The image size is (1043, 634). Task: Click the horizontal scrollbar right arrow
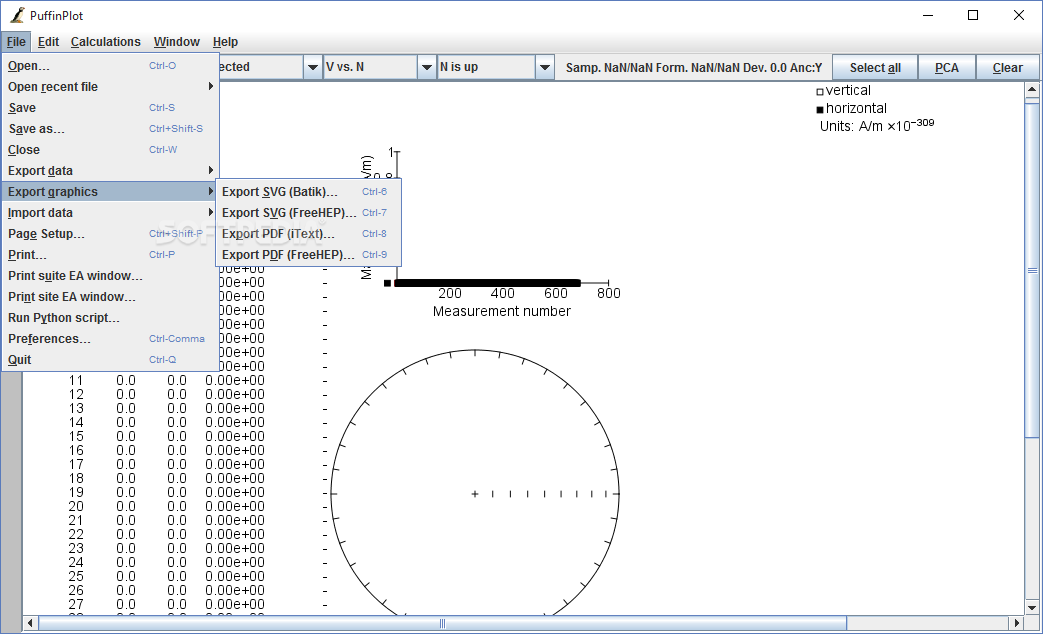1016,623
